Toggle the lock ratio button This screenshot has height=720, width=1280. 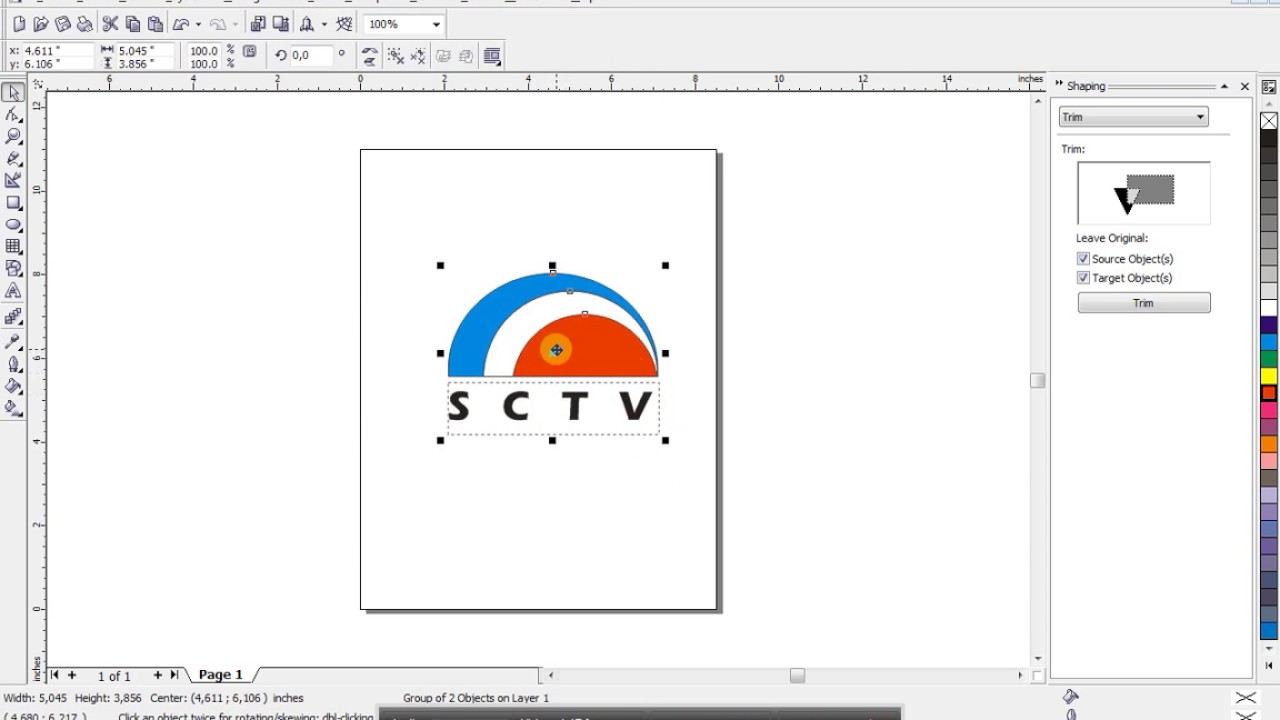[x=250, y=51]
